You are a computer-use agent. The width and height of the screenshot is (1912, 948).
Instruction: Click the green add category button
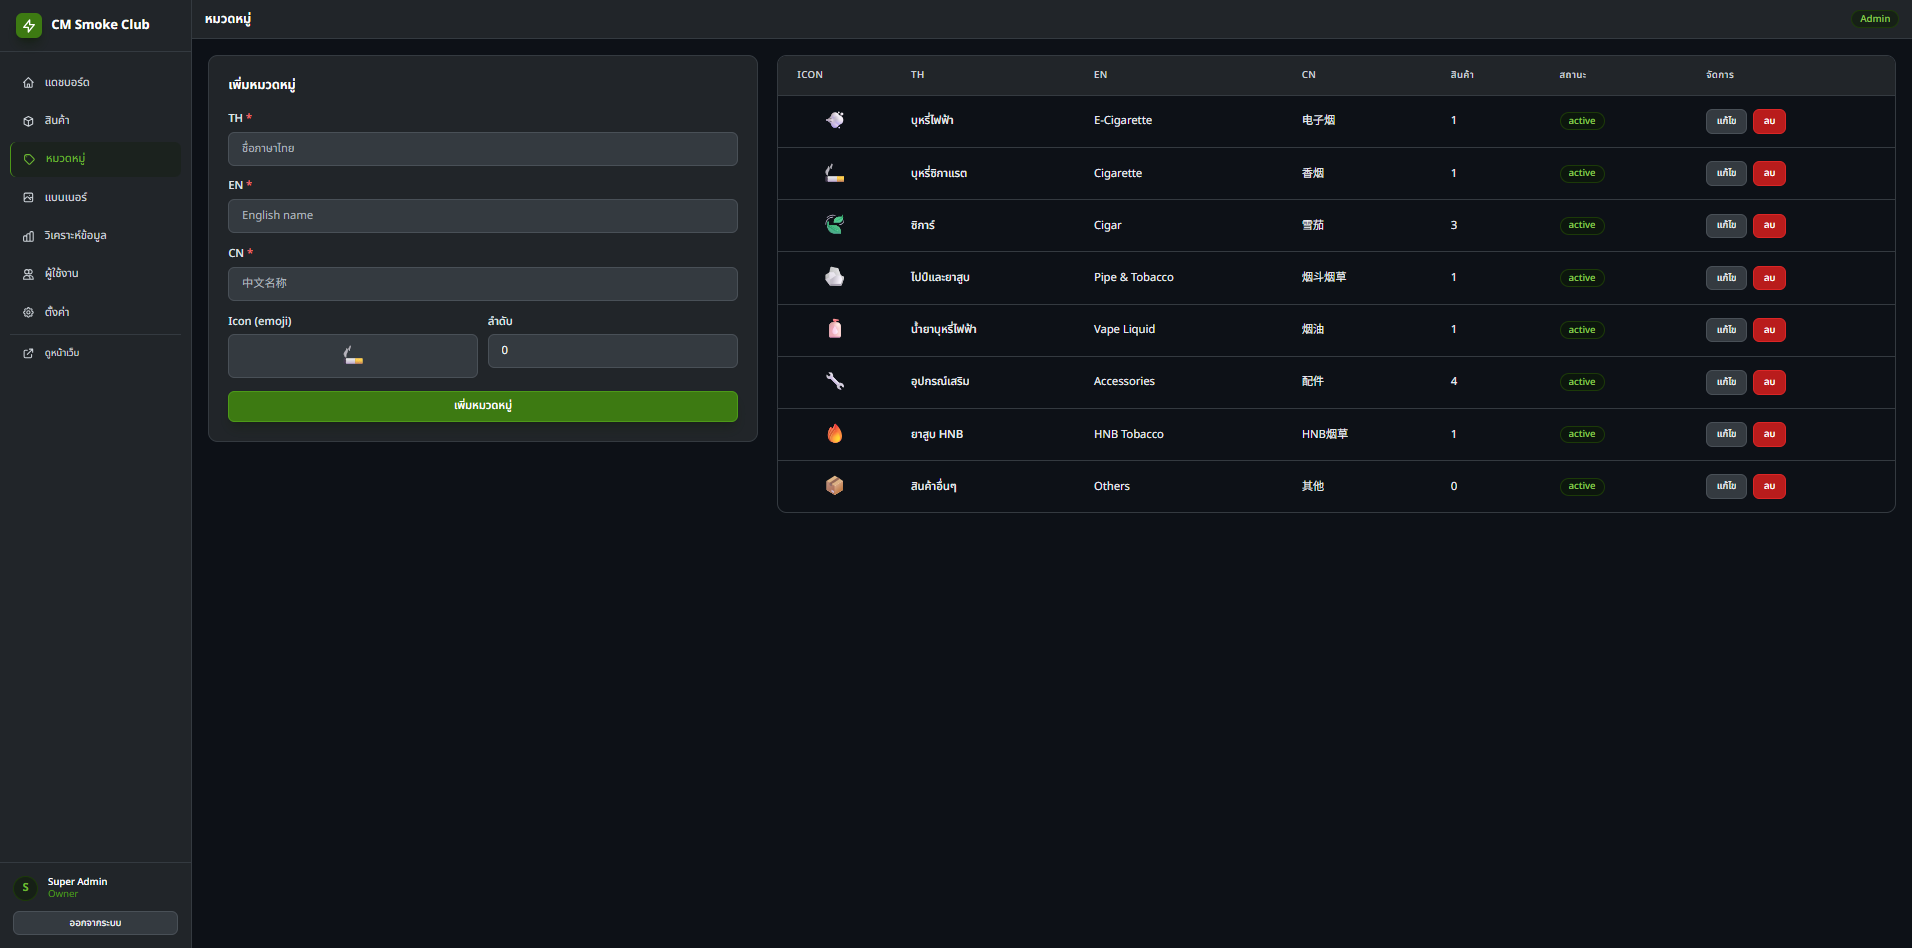click(483, 406)
